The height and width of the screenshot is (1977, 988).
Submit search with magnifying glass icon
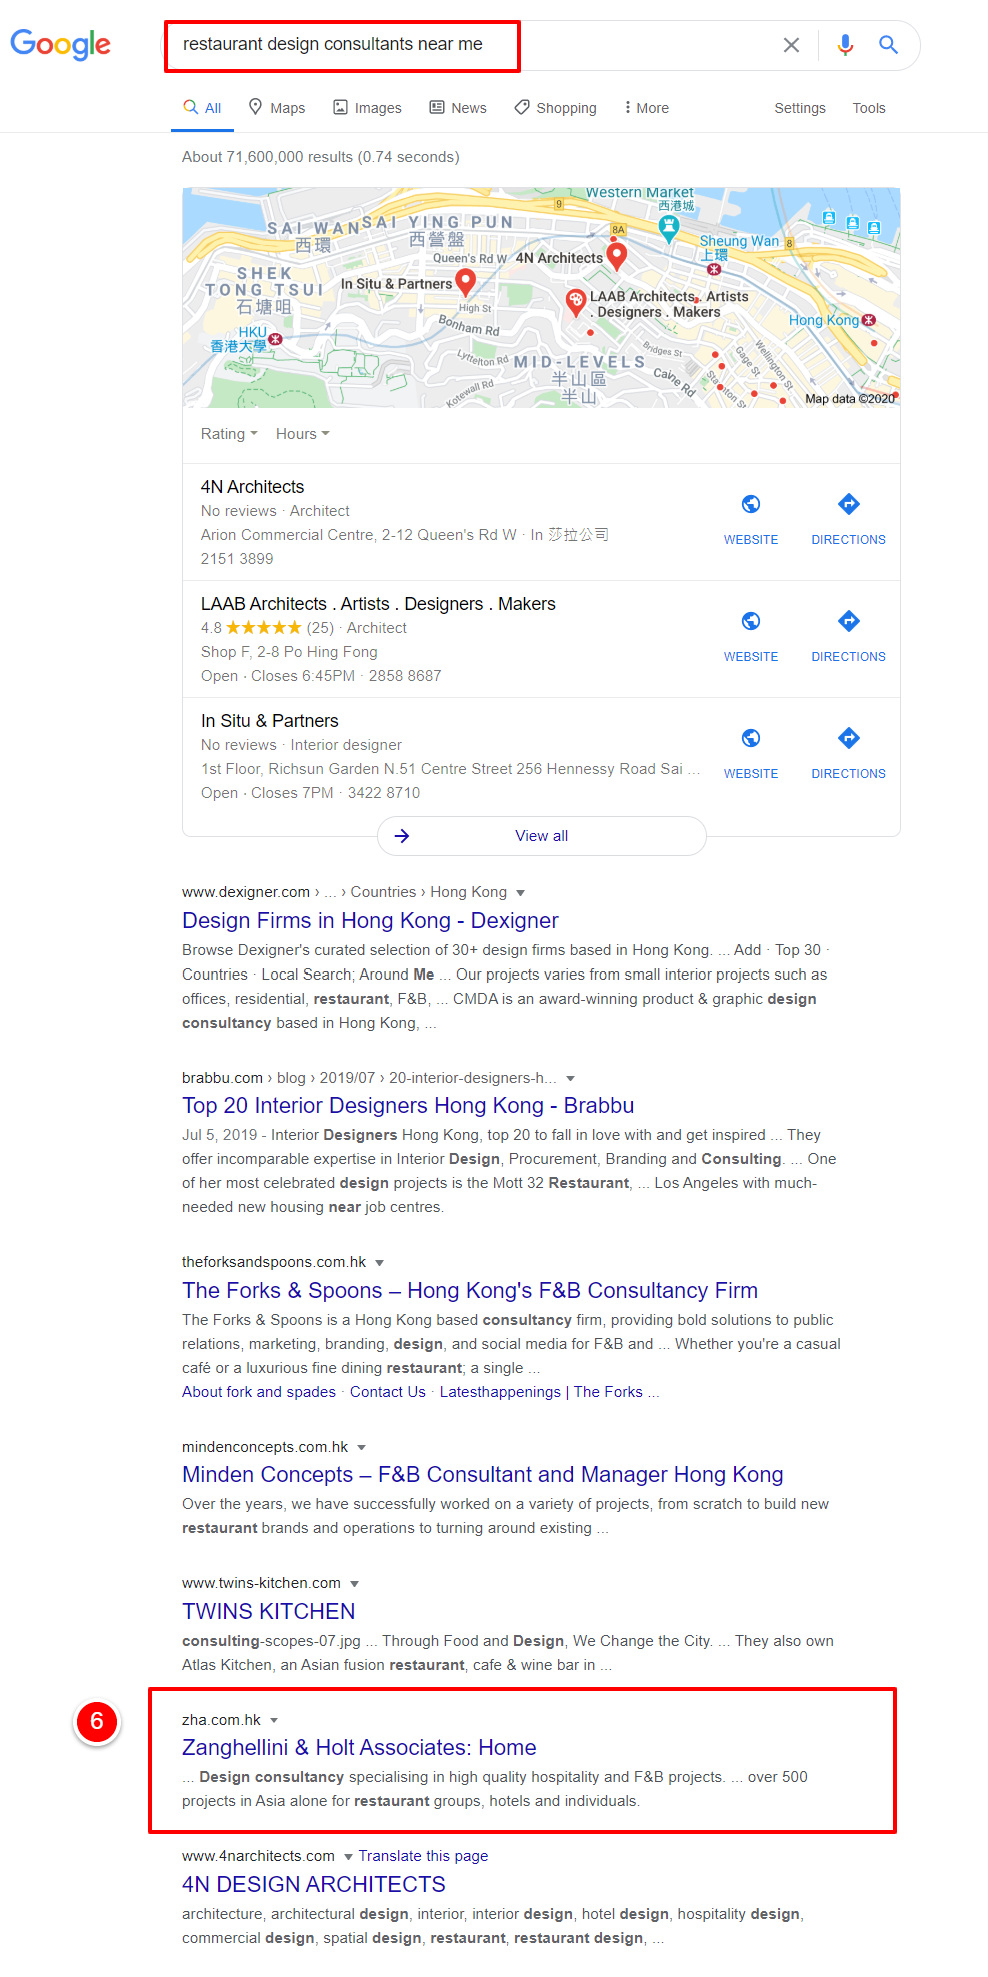(x=888, y=45)
